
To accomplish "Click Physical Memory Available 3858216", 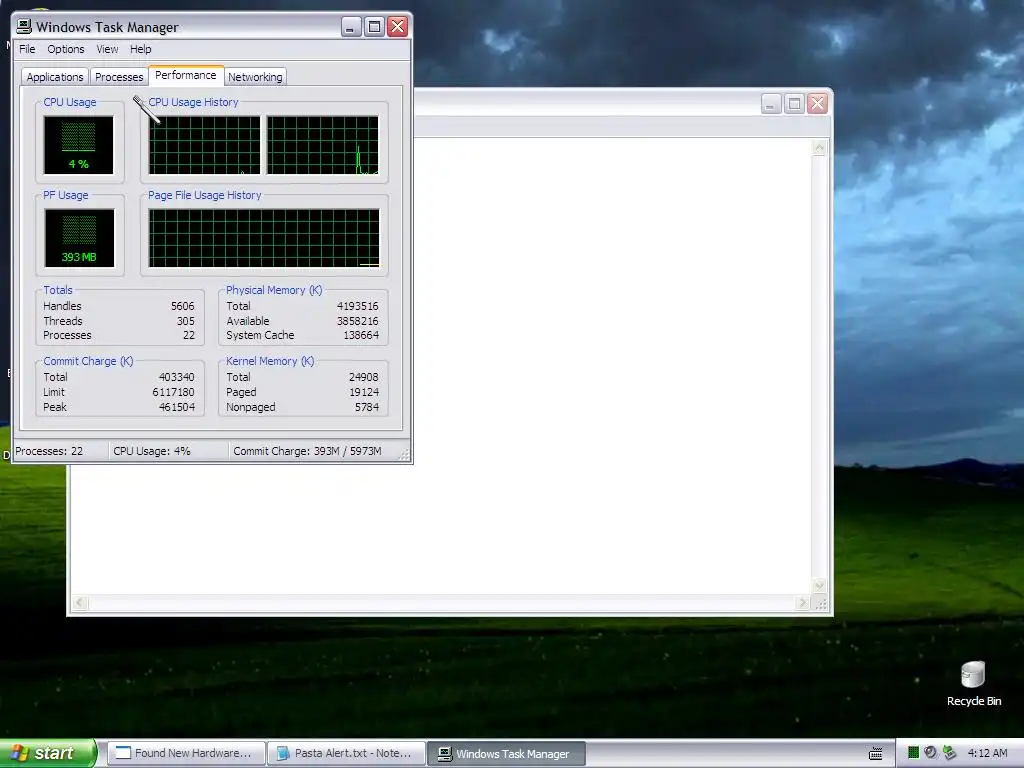I will (357, 321).
